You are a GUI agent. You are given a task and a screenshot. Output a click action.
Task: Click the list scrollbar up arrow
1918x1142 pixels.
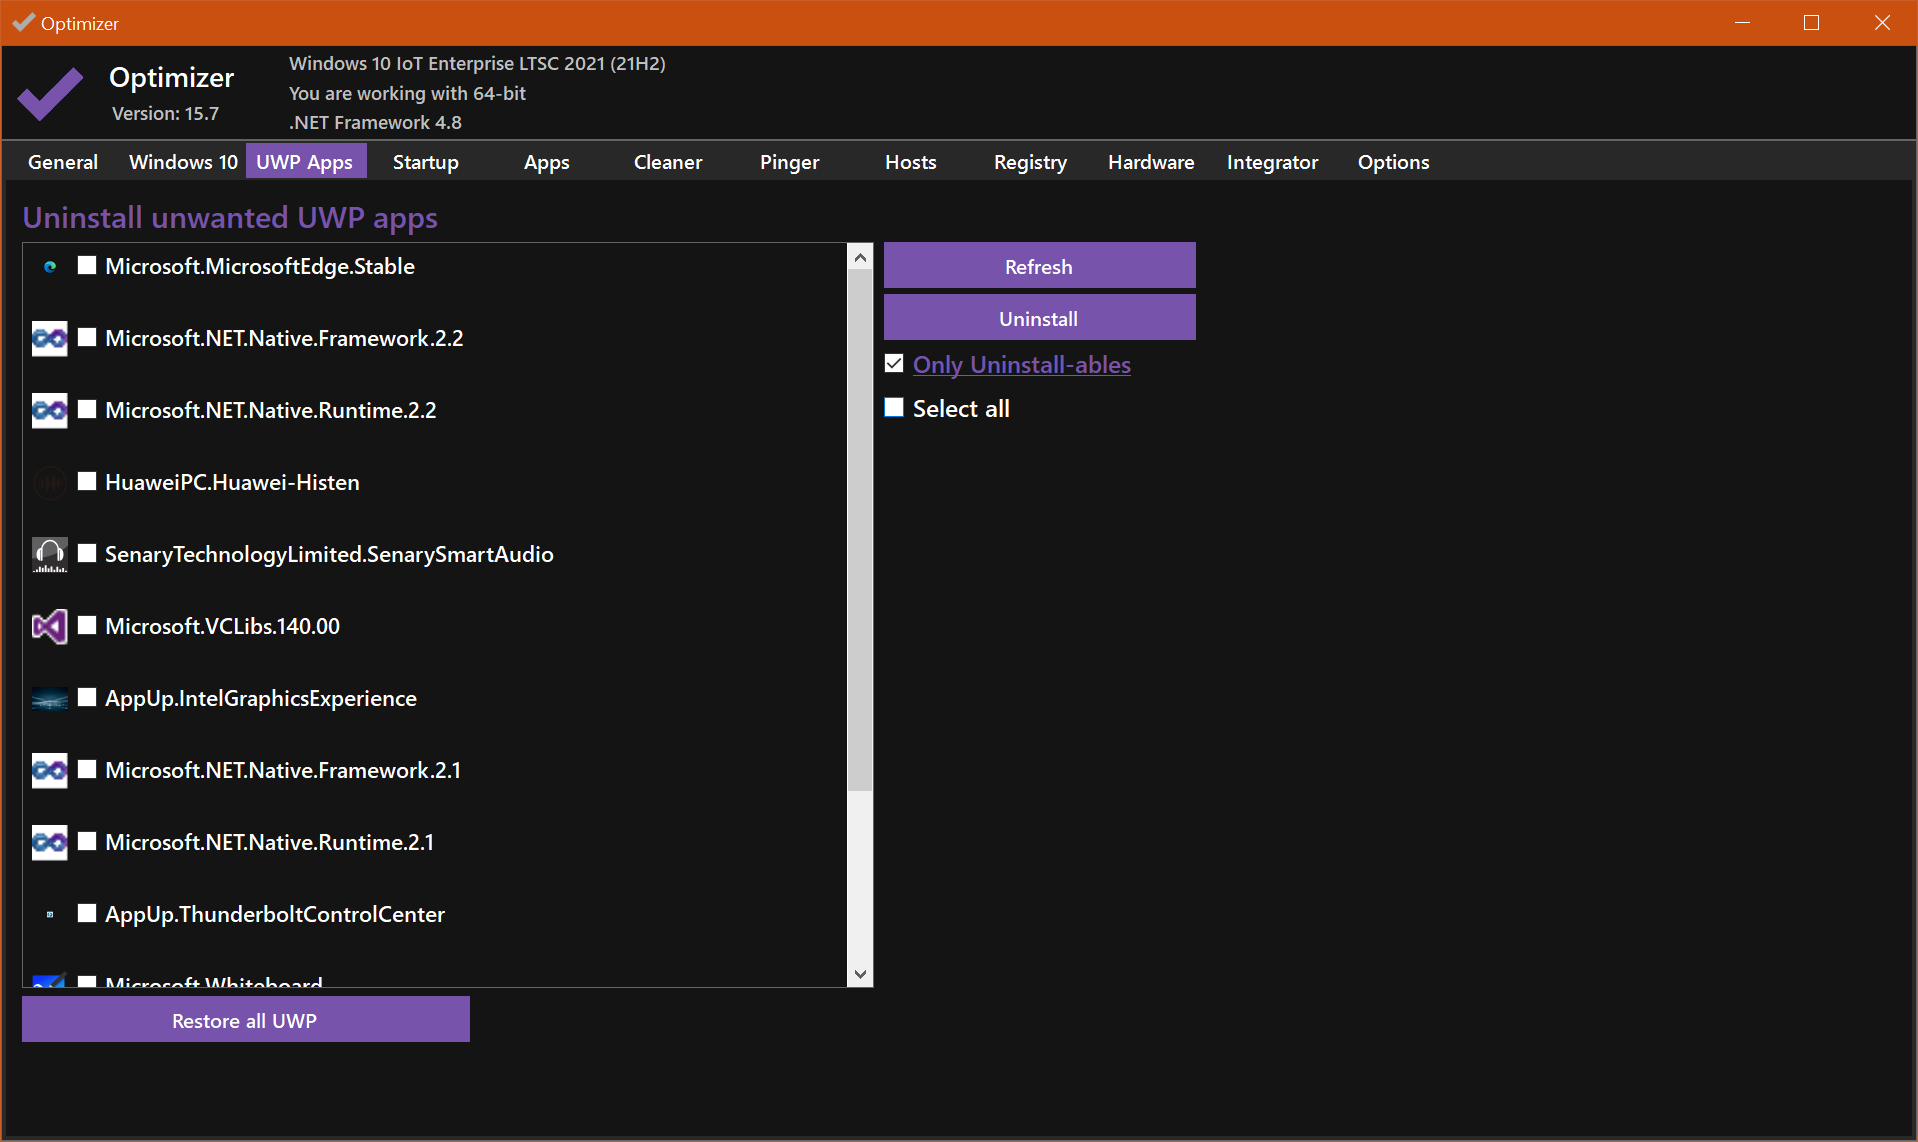point(860,257)
